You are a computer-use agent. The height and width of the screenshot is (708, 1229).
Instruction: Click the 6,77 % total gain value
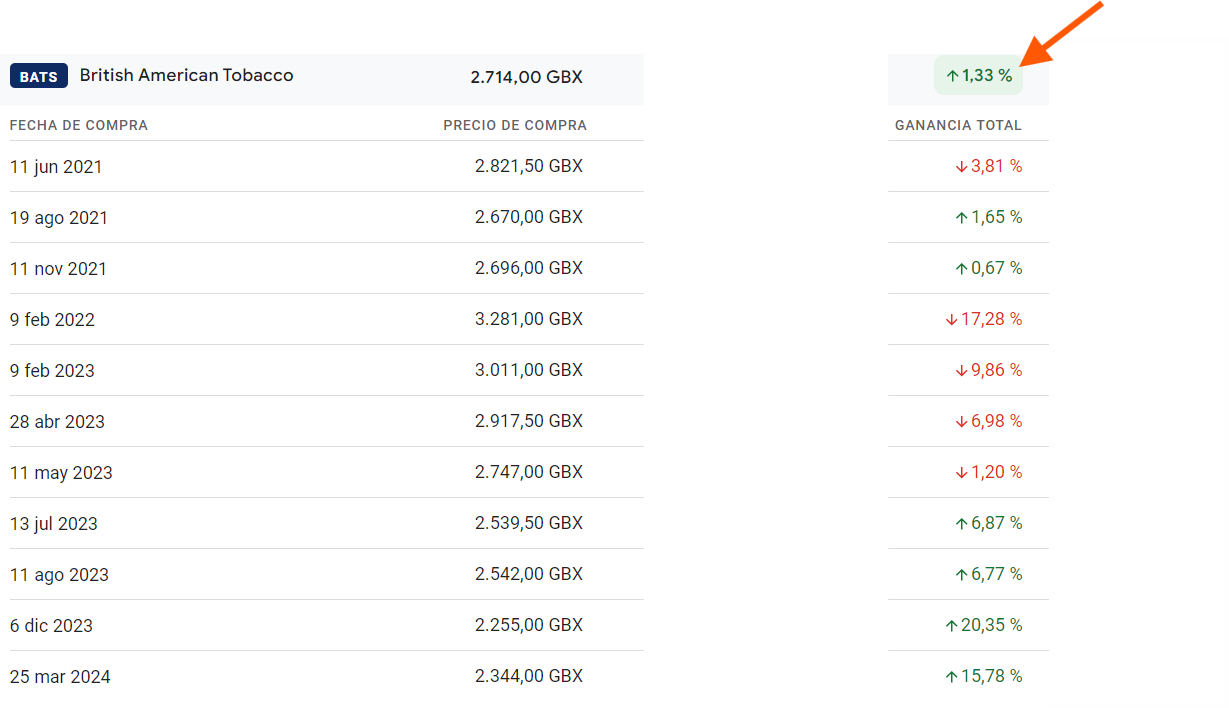[996, 574]
